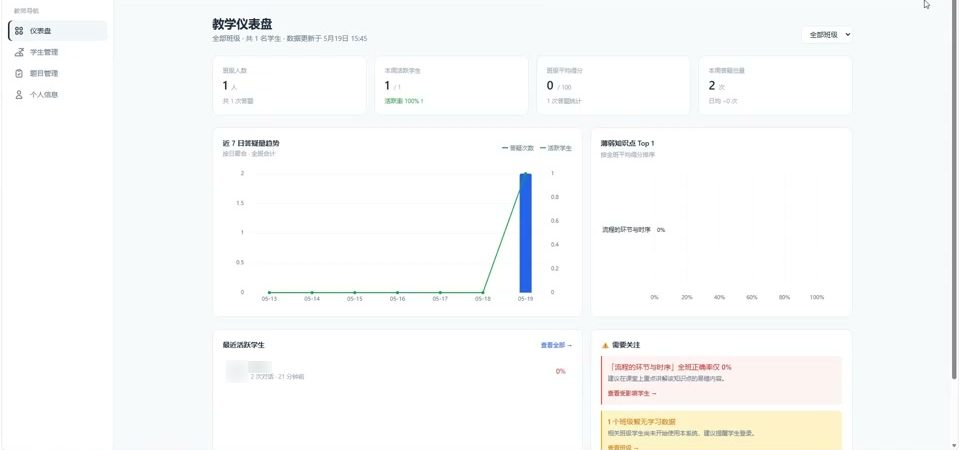
Task: Click the line point at 05-13
Action: click(x=269, y=293)
